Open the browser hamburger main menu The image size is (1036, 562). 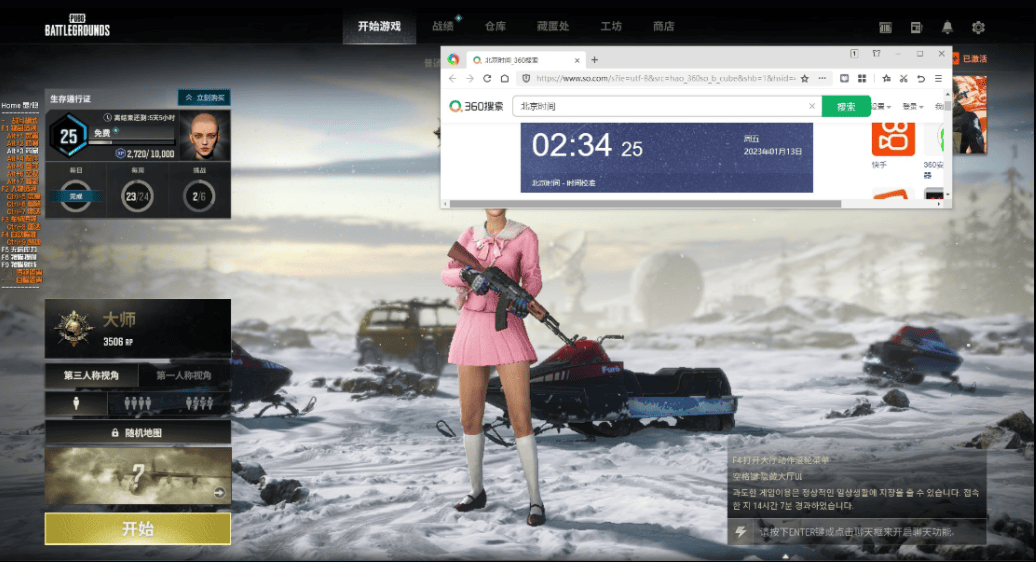(938, 78)
